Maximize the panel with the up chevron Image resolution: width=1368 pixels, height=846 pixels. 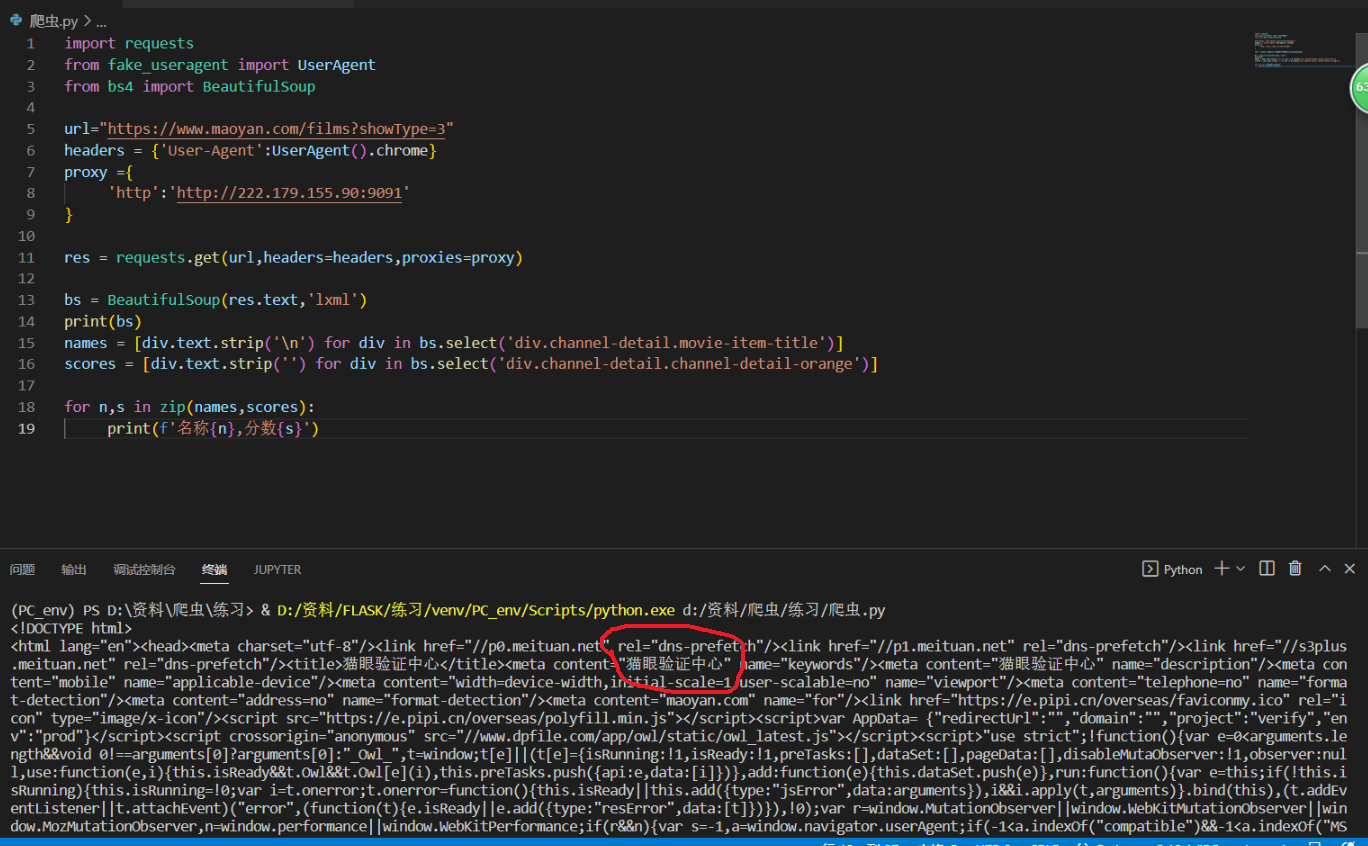[x=1324, y=568]
